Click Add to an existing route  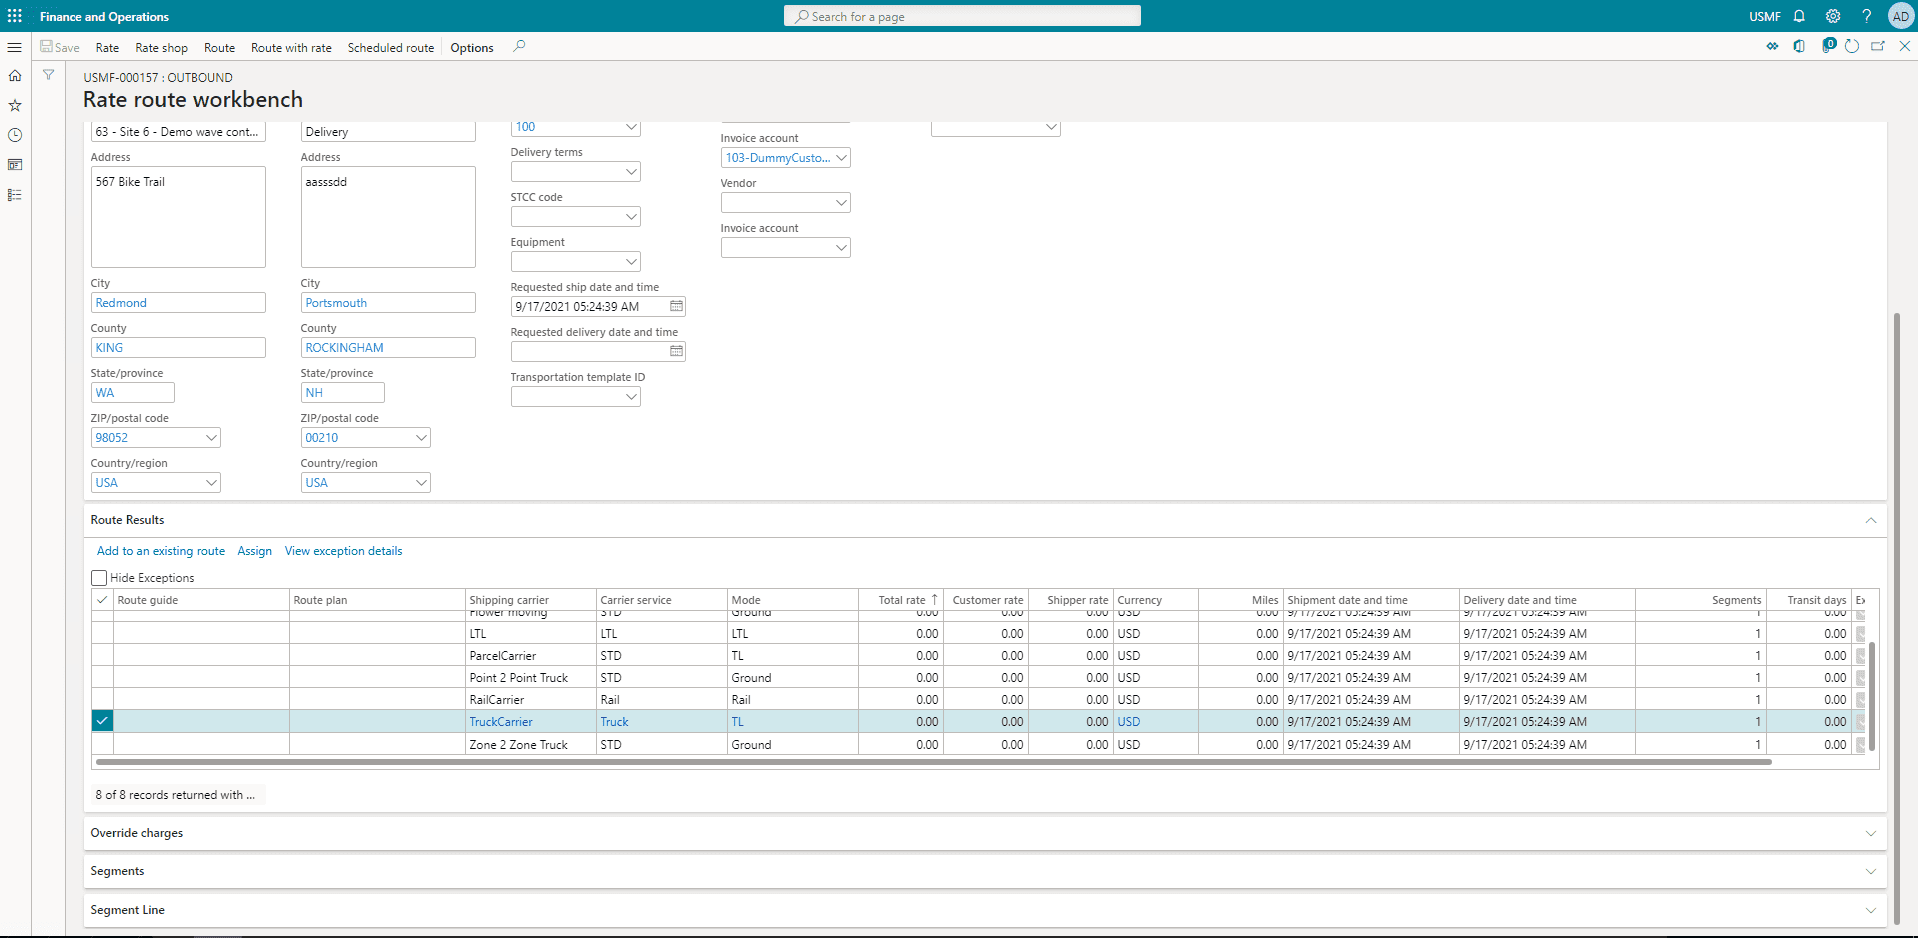(x=160, y=551)
